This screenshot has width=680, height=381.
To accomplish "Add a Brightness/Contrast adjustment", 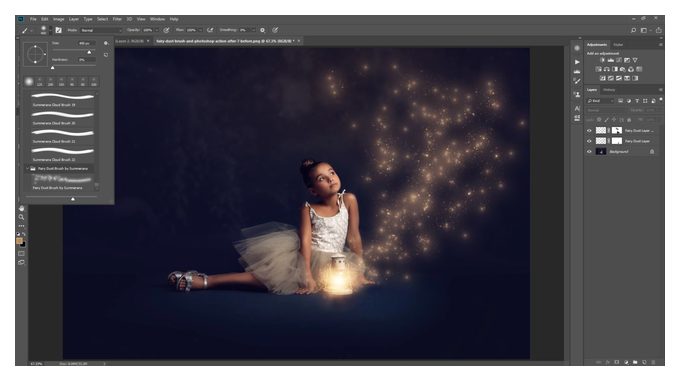I will [x=602, y=60].
